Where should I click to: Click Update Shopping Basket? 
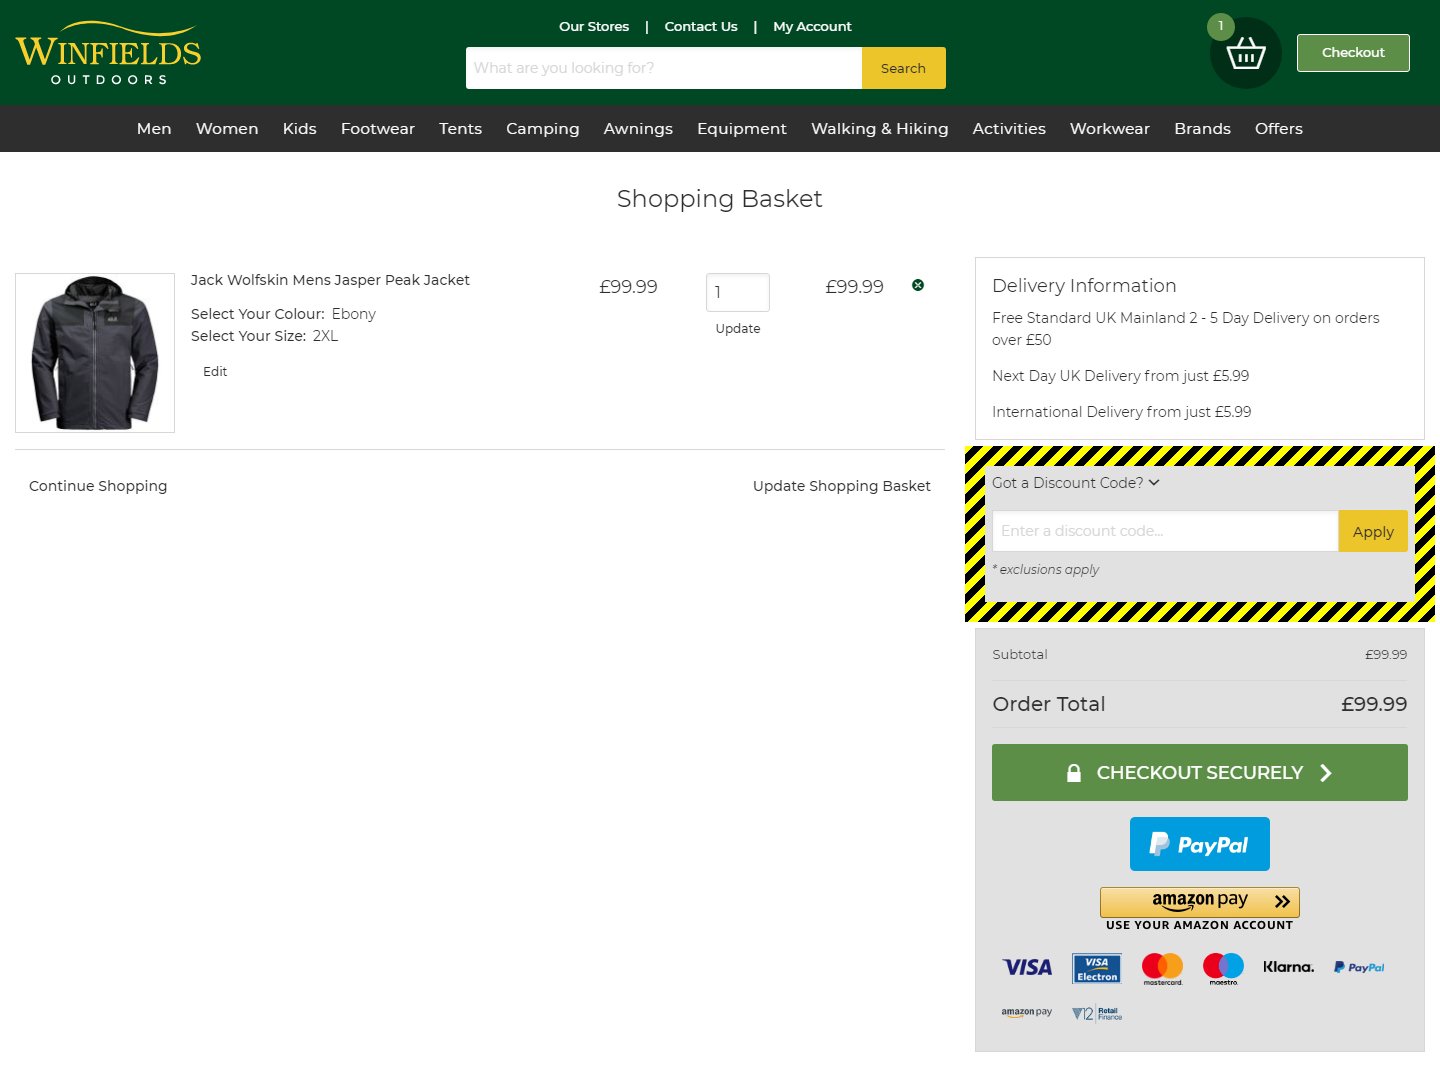(842, 486)
